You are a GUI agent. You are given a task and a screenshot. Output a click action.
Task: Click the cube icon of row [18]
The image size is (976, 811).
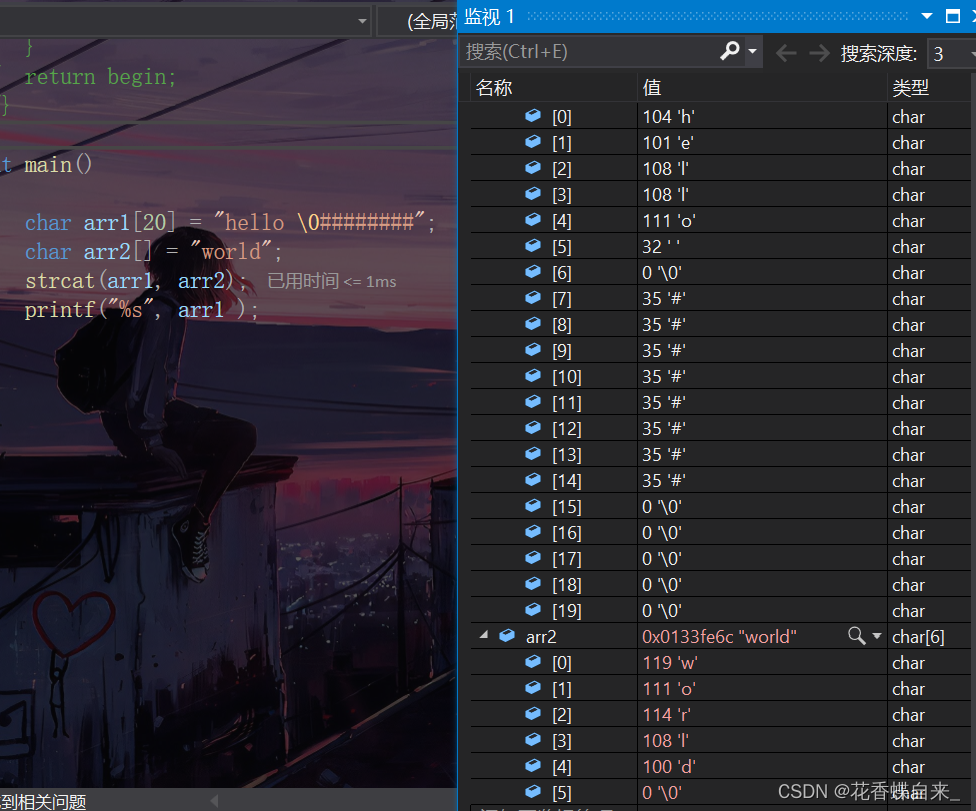pos(533,583)
